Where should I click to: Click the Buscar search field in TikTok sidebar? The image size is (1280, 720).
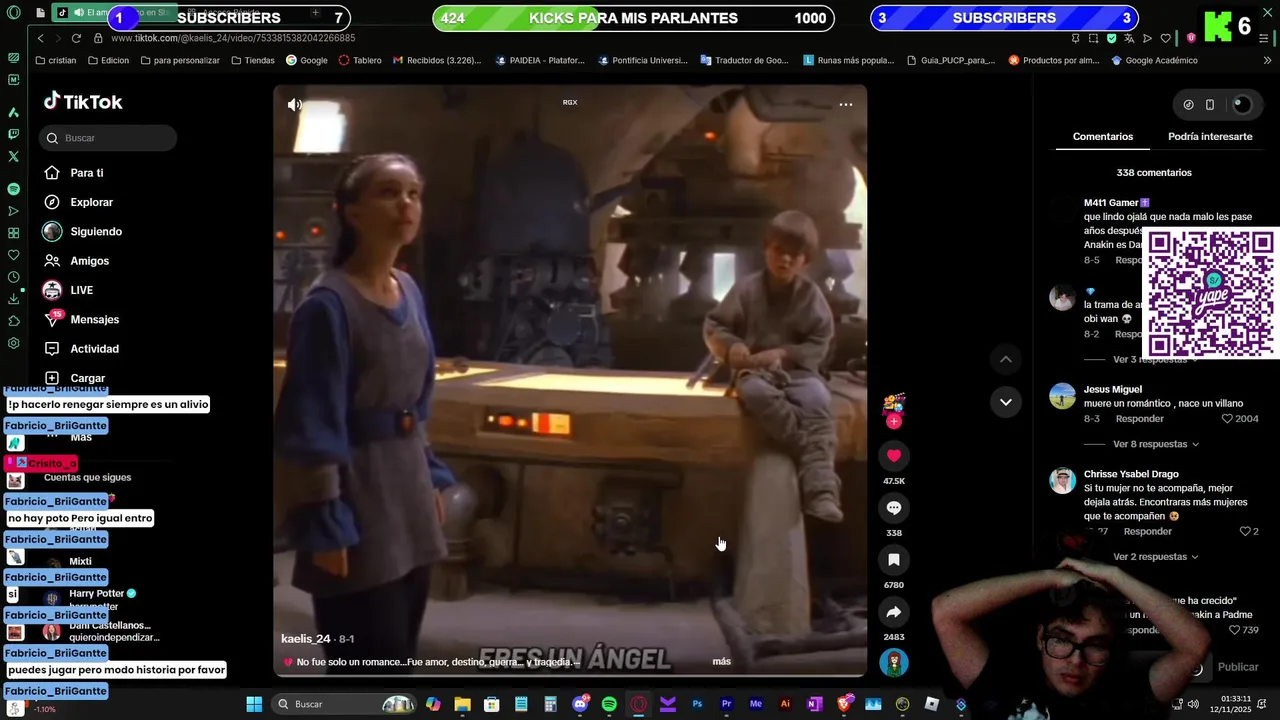tap(108, 138)
